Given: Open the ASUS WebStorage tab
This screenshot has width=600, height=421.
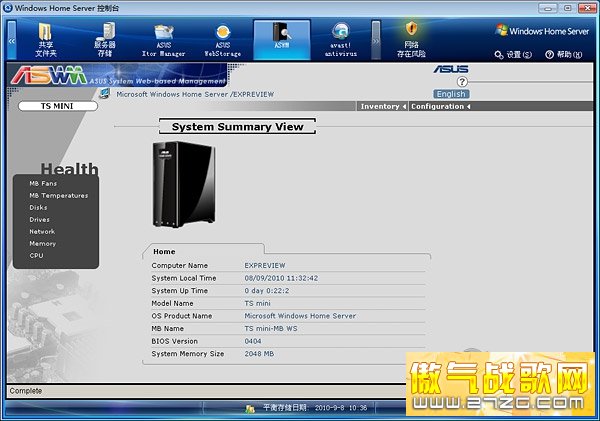Looking at the screenshot, I should pyautogui.click(x=223, y=40).
